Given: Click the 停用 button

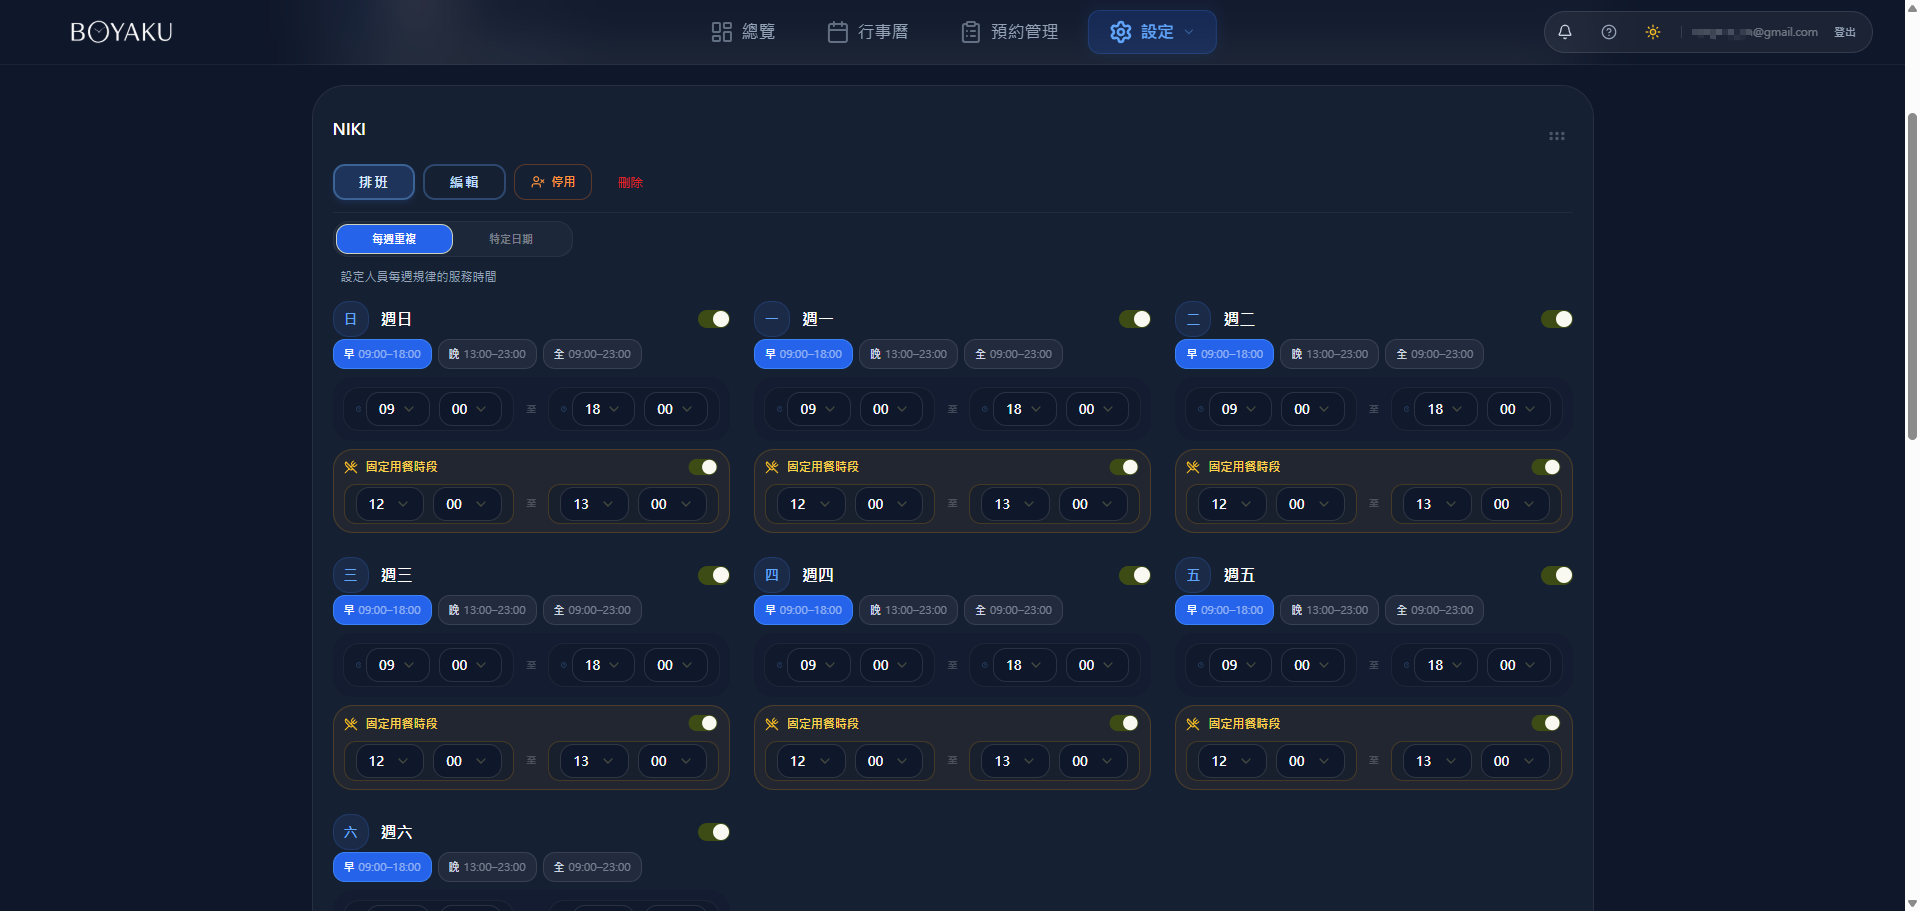Looking at the screenshot, I should (x=553, y=182).
